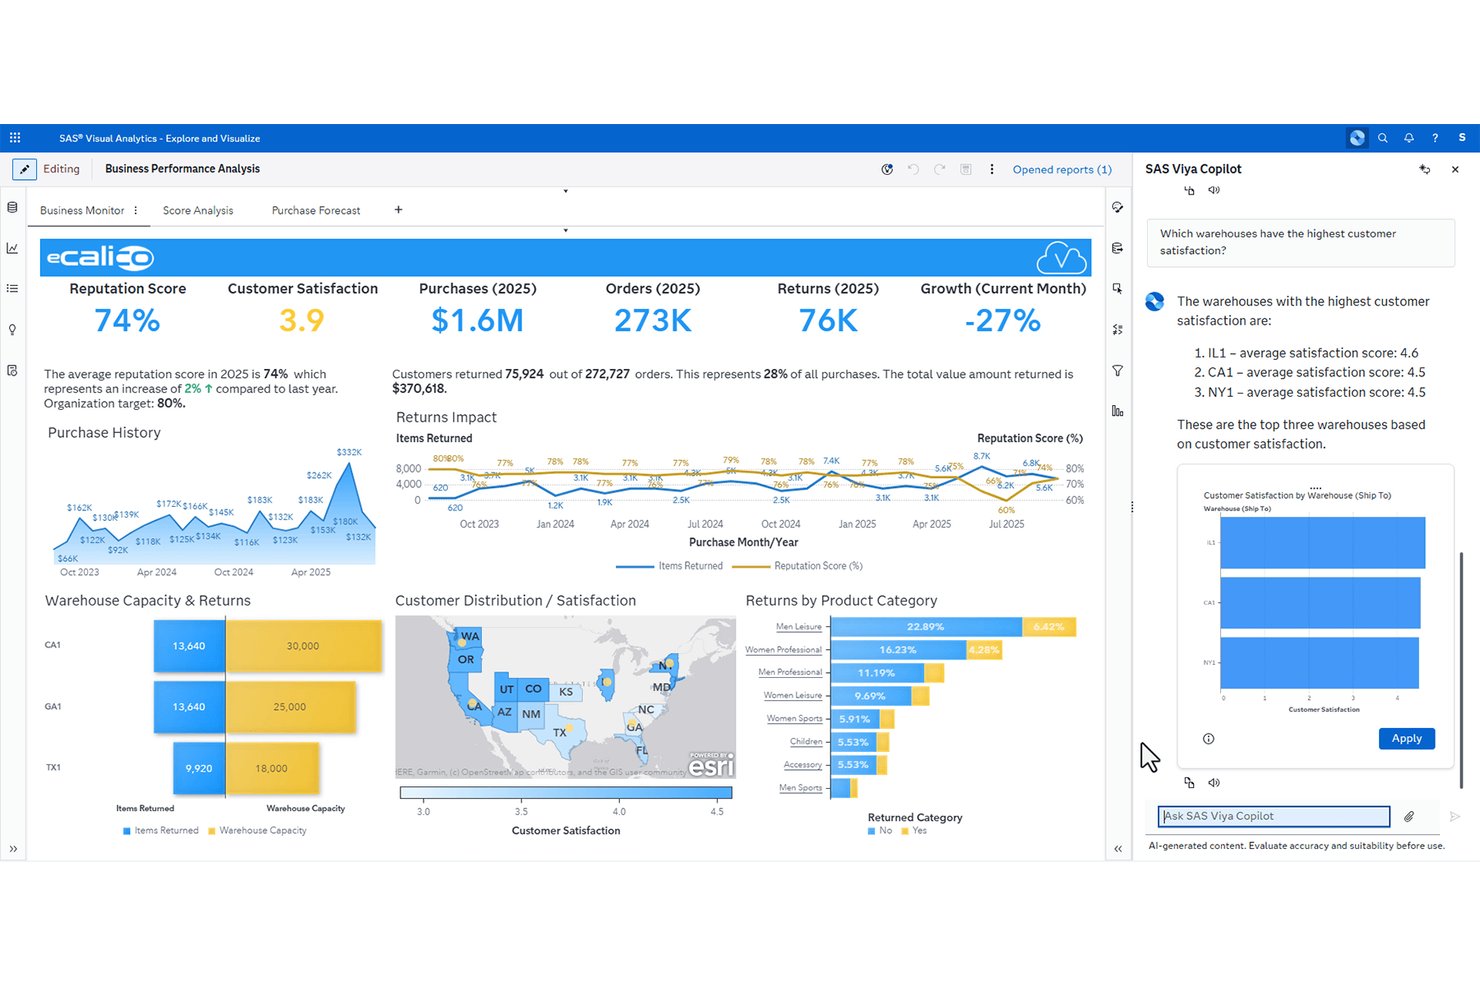Click the Copilot chat scrollbar

click(1461, 669)
